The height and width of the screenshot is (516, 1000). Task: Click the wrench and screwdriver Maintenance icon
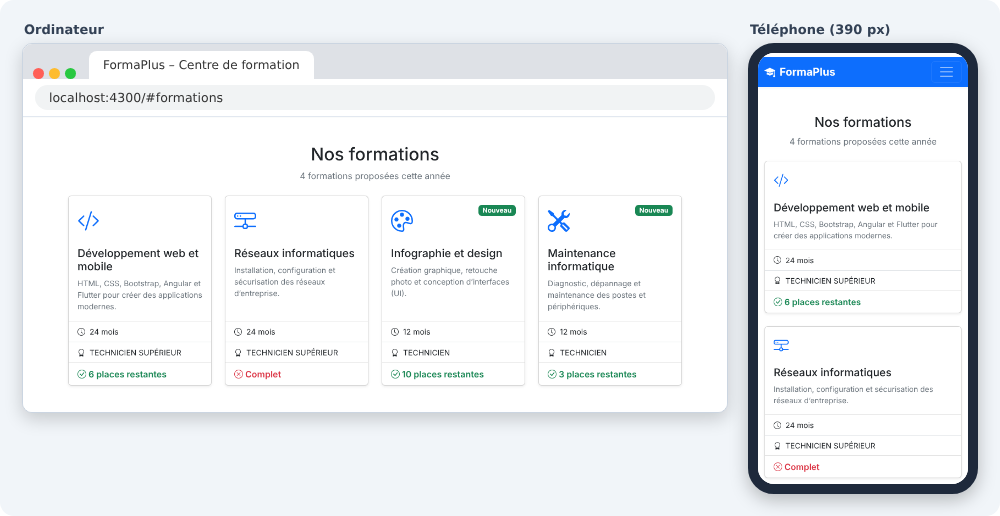[559, 221]
